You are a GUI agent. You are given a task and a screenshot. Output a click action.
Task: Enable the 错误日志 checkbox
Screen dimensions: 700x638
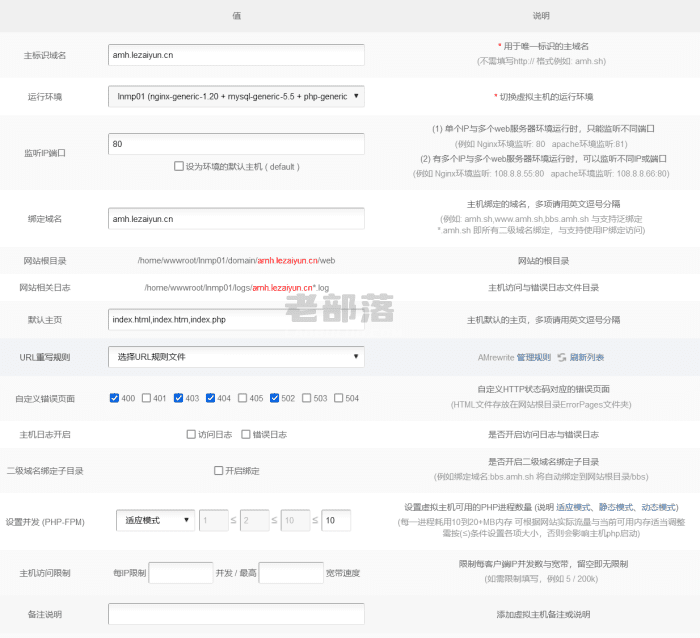[x=246, y=434]
